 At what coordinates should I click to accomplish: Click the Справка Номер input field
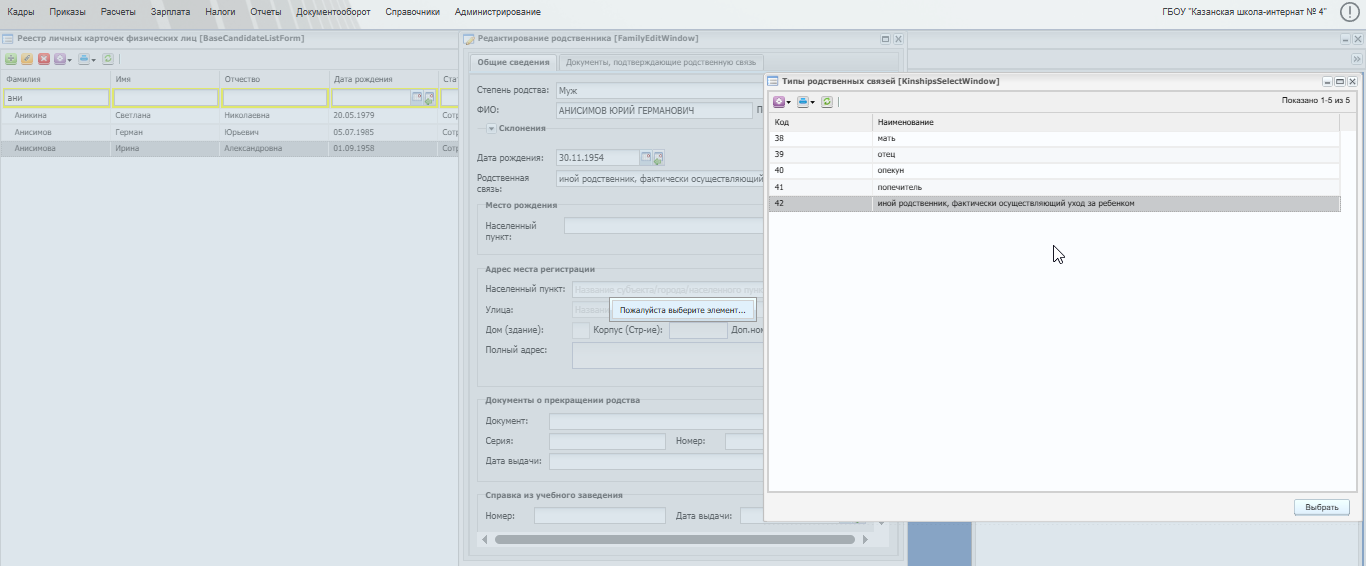[599, 516]
